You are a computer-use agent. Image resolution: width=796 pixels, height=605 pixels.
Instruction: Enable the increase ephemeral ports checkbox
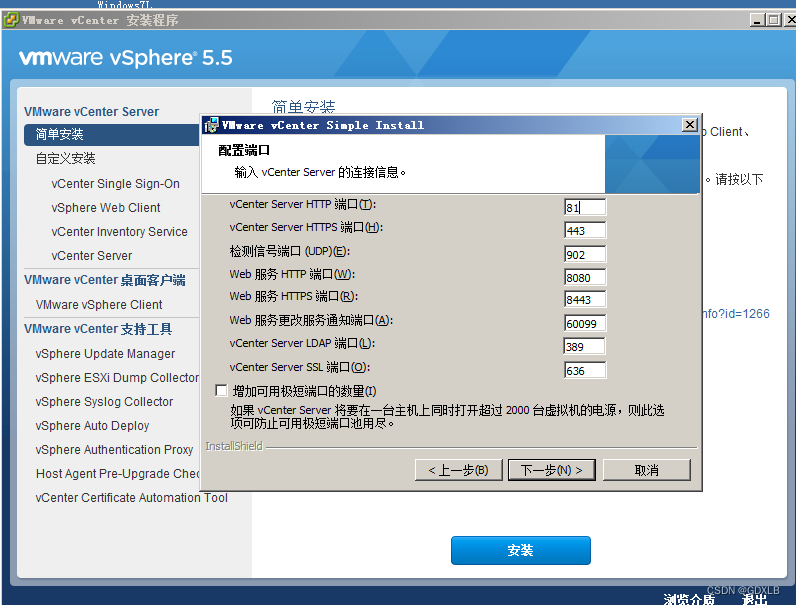221,390
